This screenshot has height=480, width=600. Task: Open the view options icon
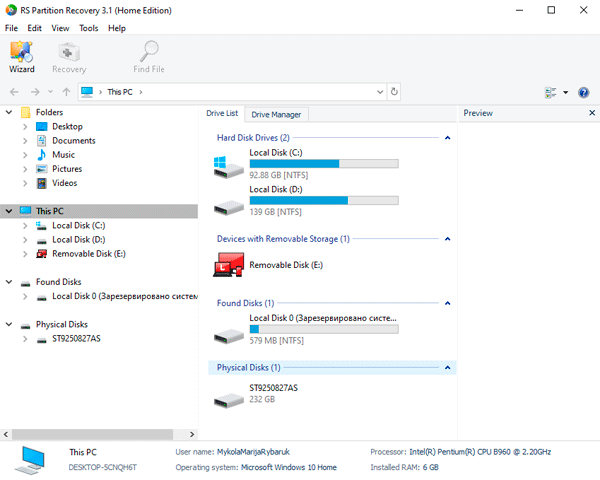point(551,92)
